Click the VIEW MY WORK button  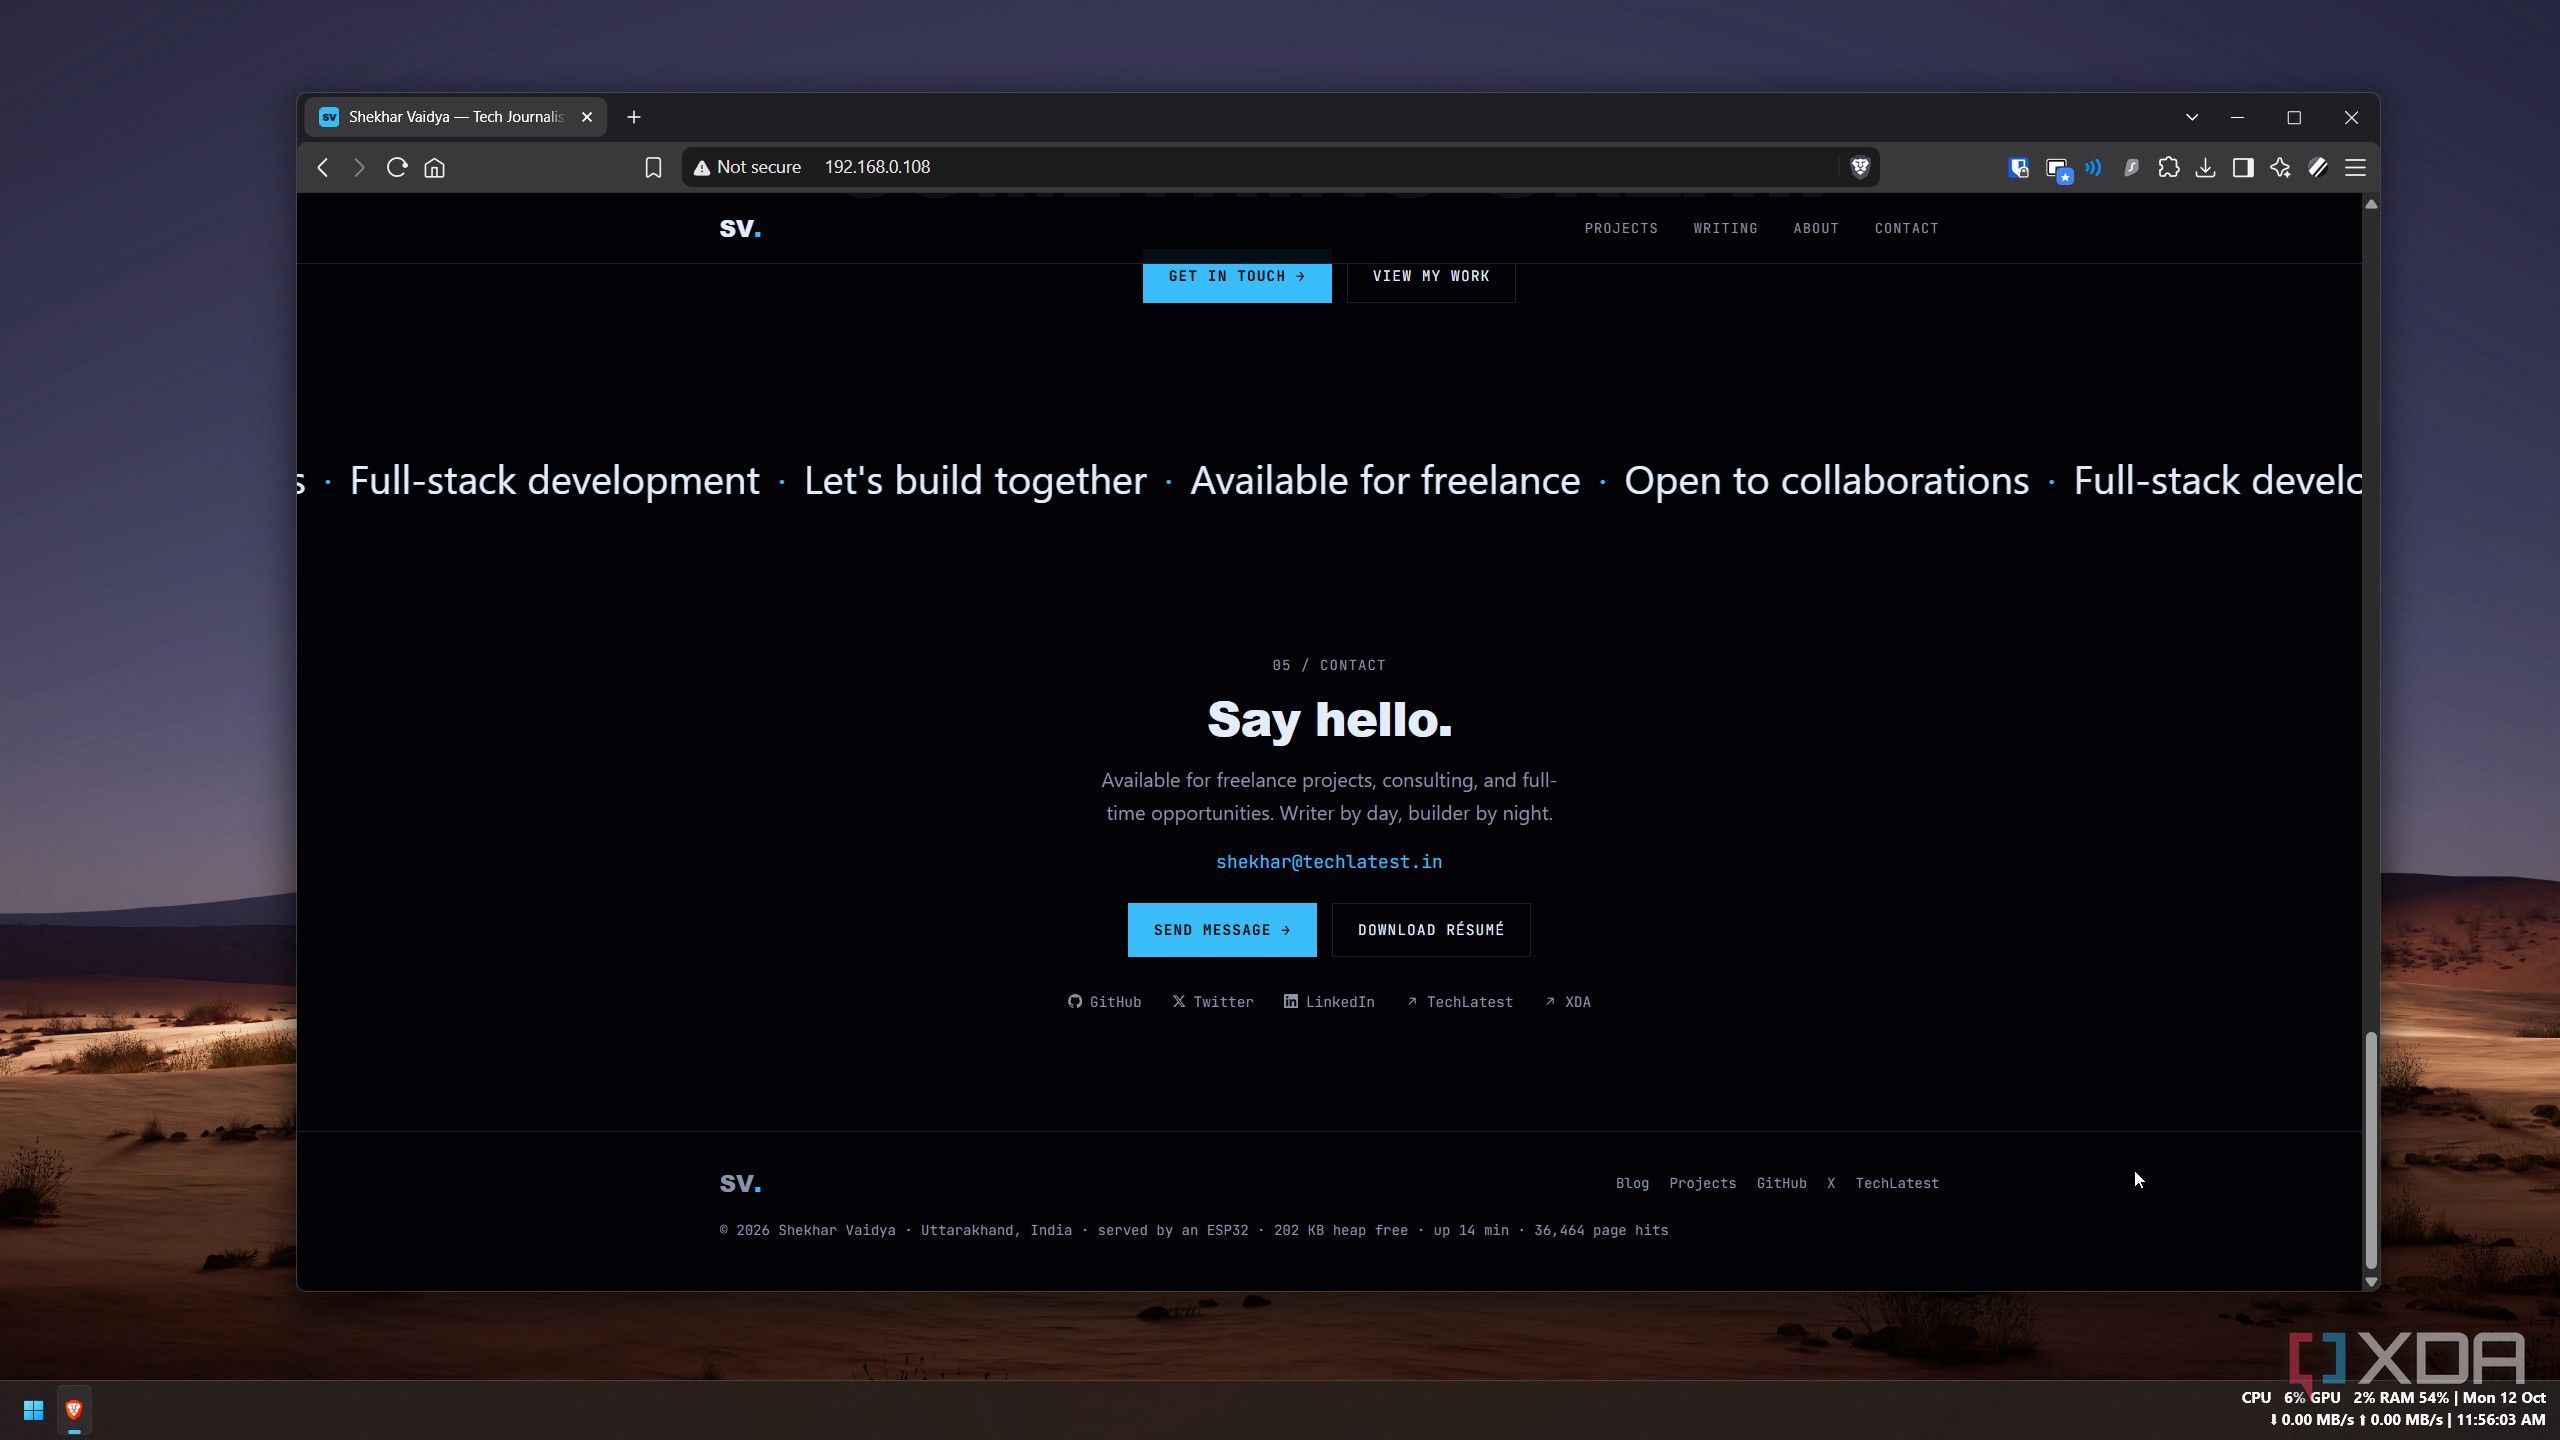point(1431,276)
